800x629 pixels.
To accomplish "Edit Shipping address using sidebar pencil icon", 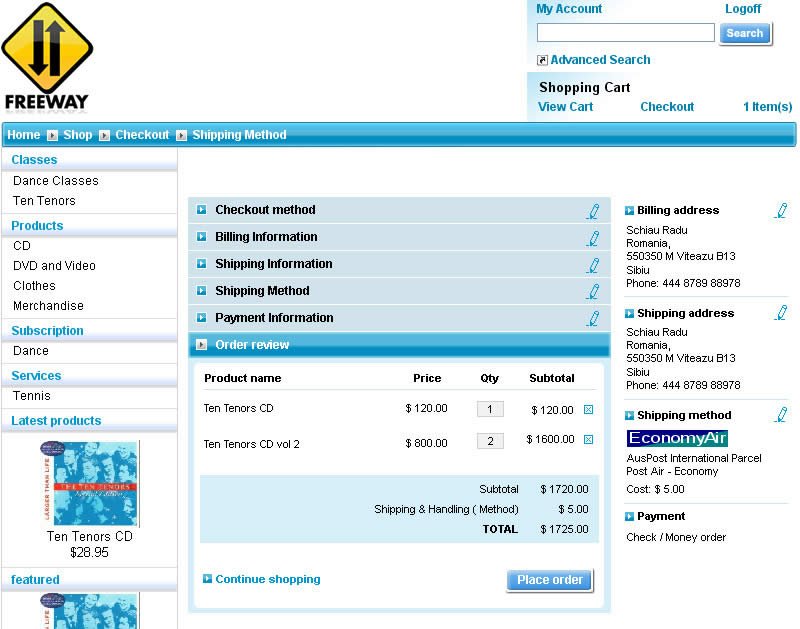I will (780, 313).
